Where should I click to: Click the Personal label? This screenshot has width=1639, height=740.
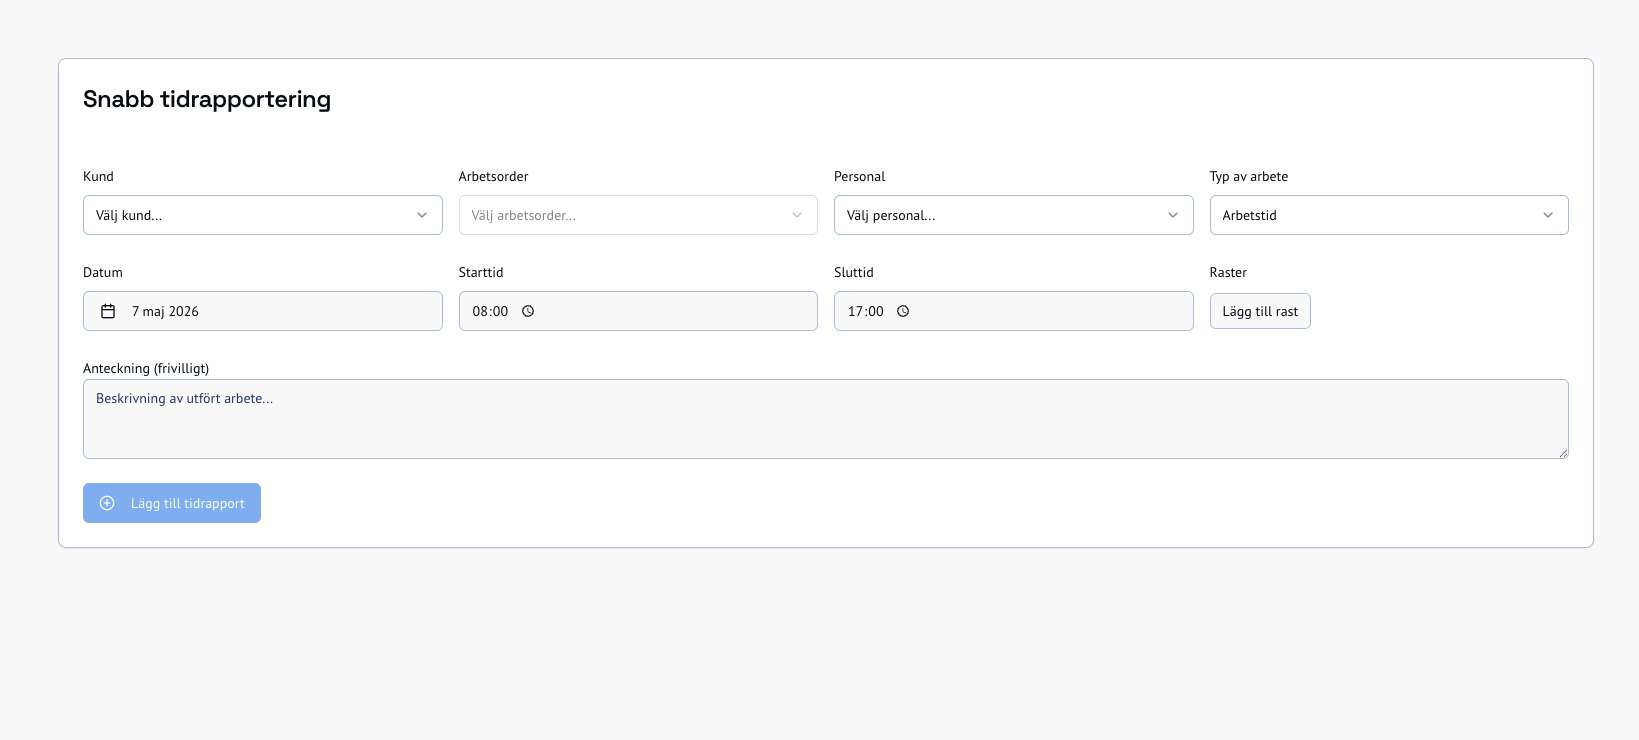(860, 176)
